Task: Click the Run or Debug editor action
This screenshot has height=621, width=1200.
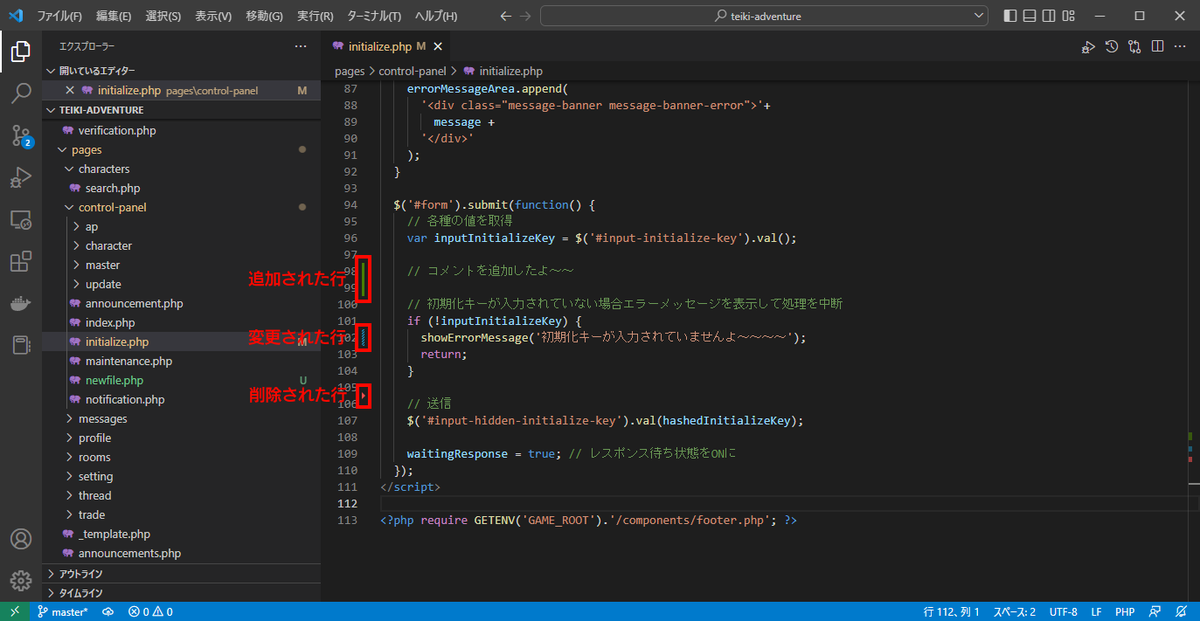Action: point(1088,46)
